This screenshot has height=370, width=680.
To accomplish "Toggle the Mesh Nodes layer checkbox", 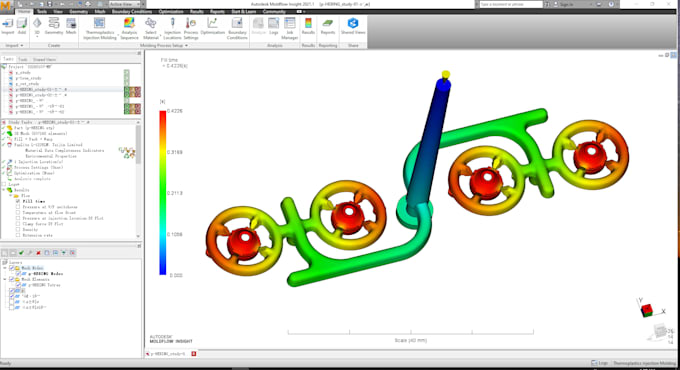I will click(x=11, y=268).
